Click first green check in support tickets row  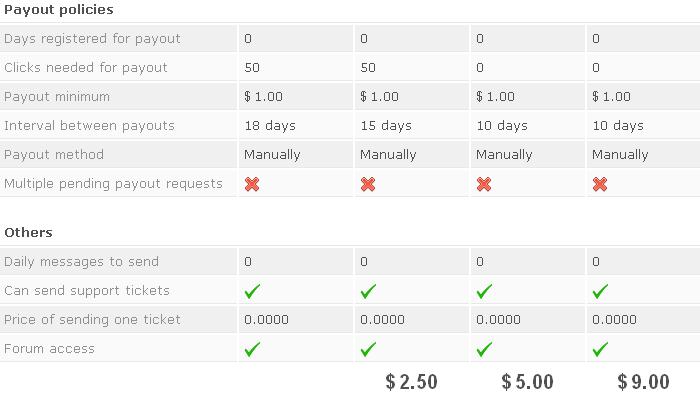click(252, 291)
